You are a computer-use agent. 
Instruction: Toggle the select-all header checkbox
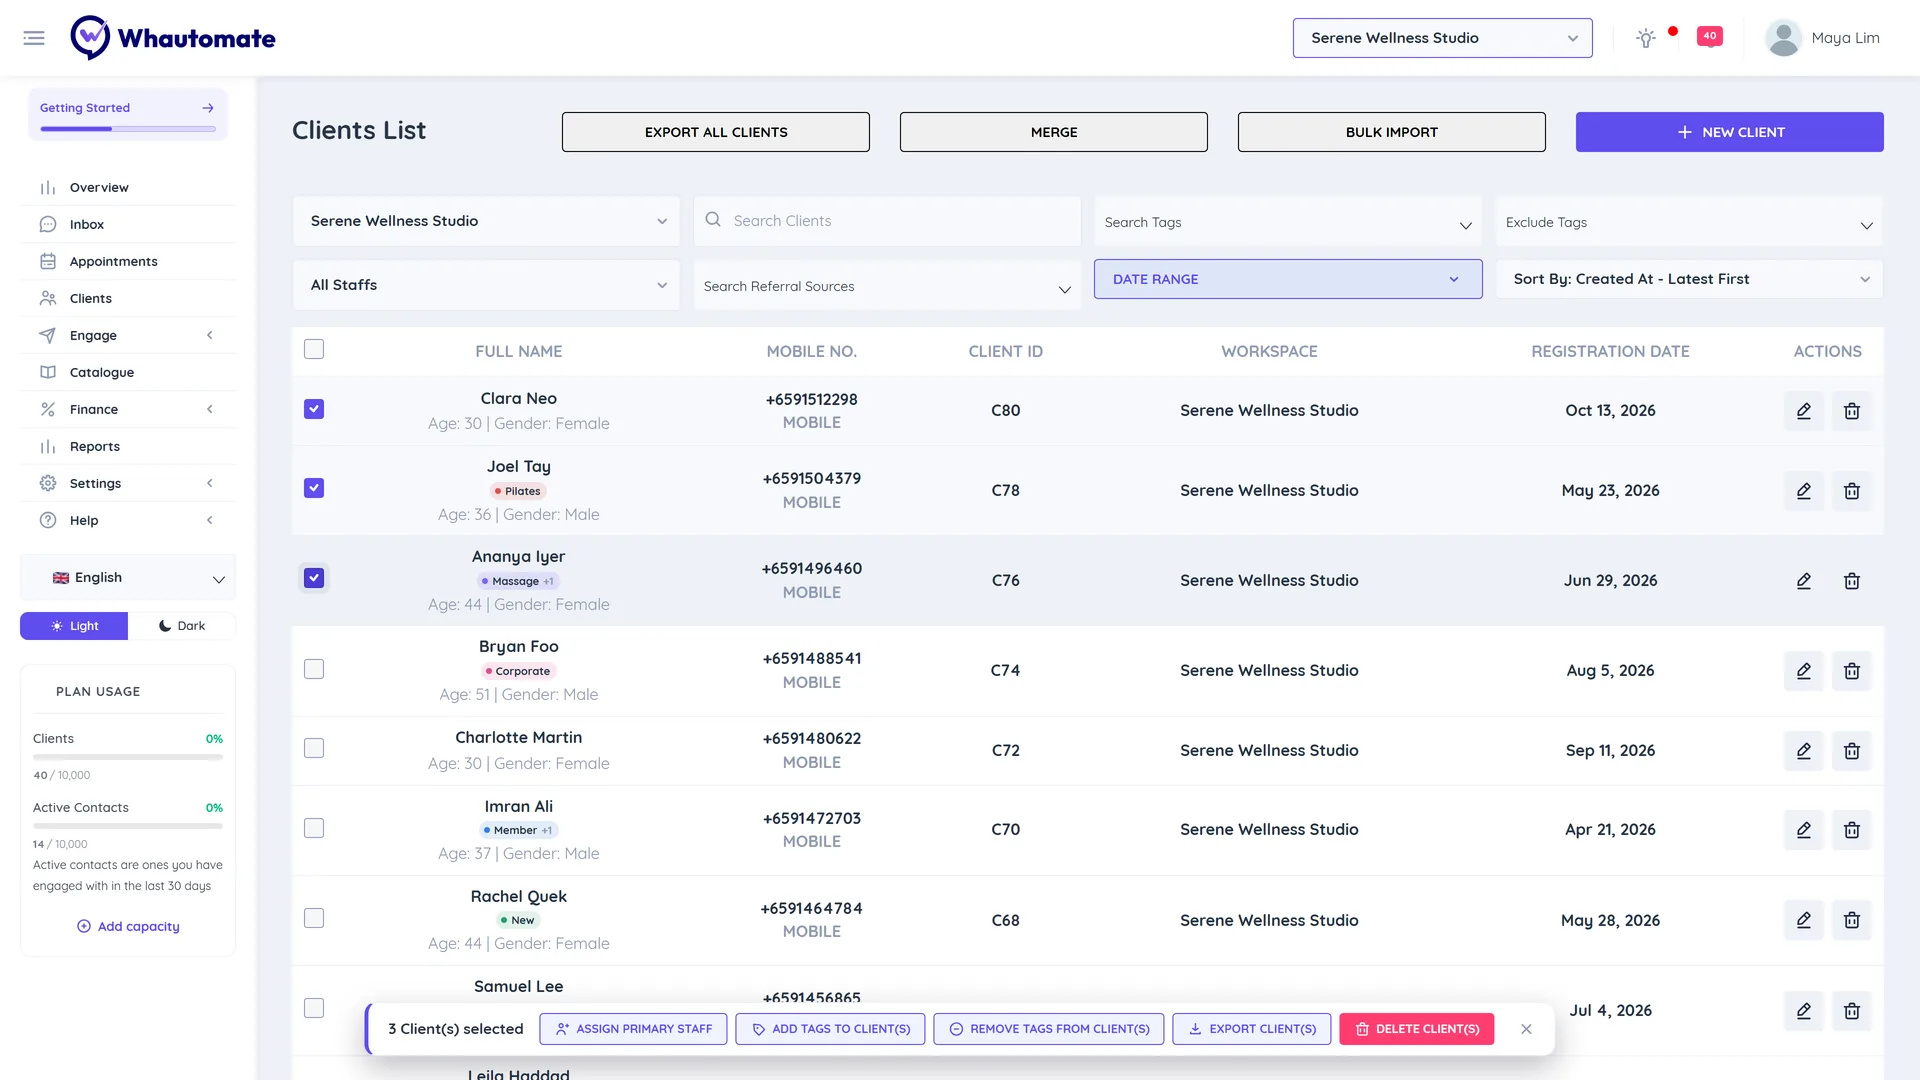click(x=314, y=349)
